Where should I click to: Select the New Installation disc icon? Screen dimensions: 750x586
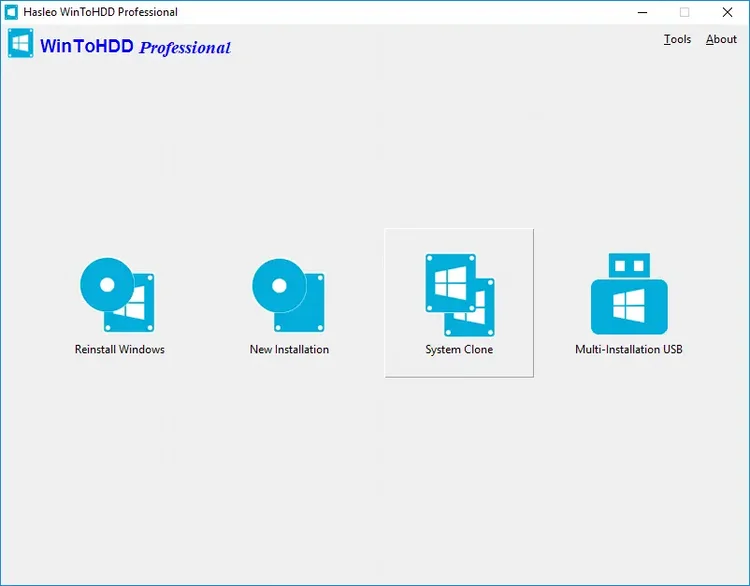(288, 295)
